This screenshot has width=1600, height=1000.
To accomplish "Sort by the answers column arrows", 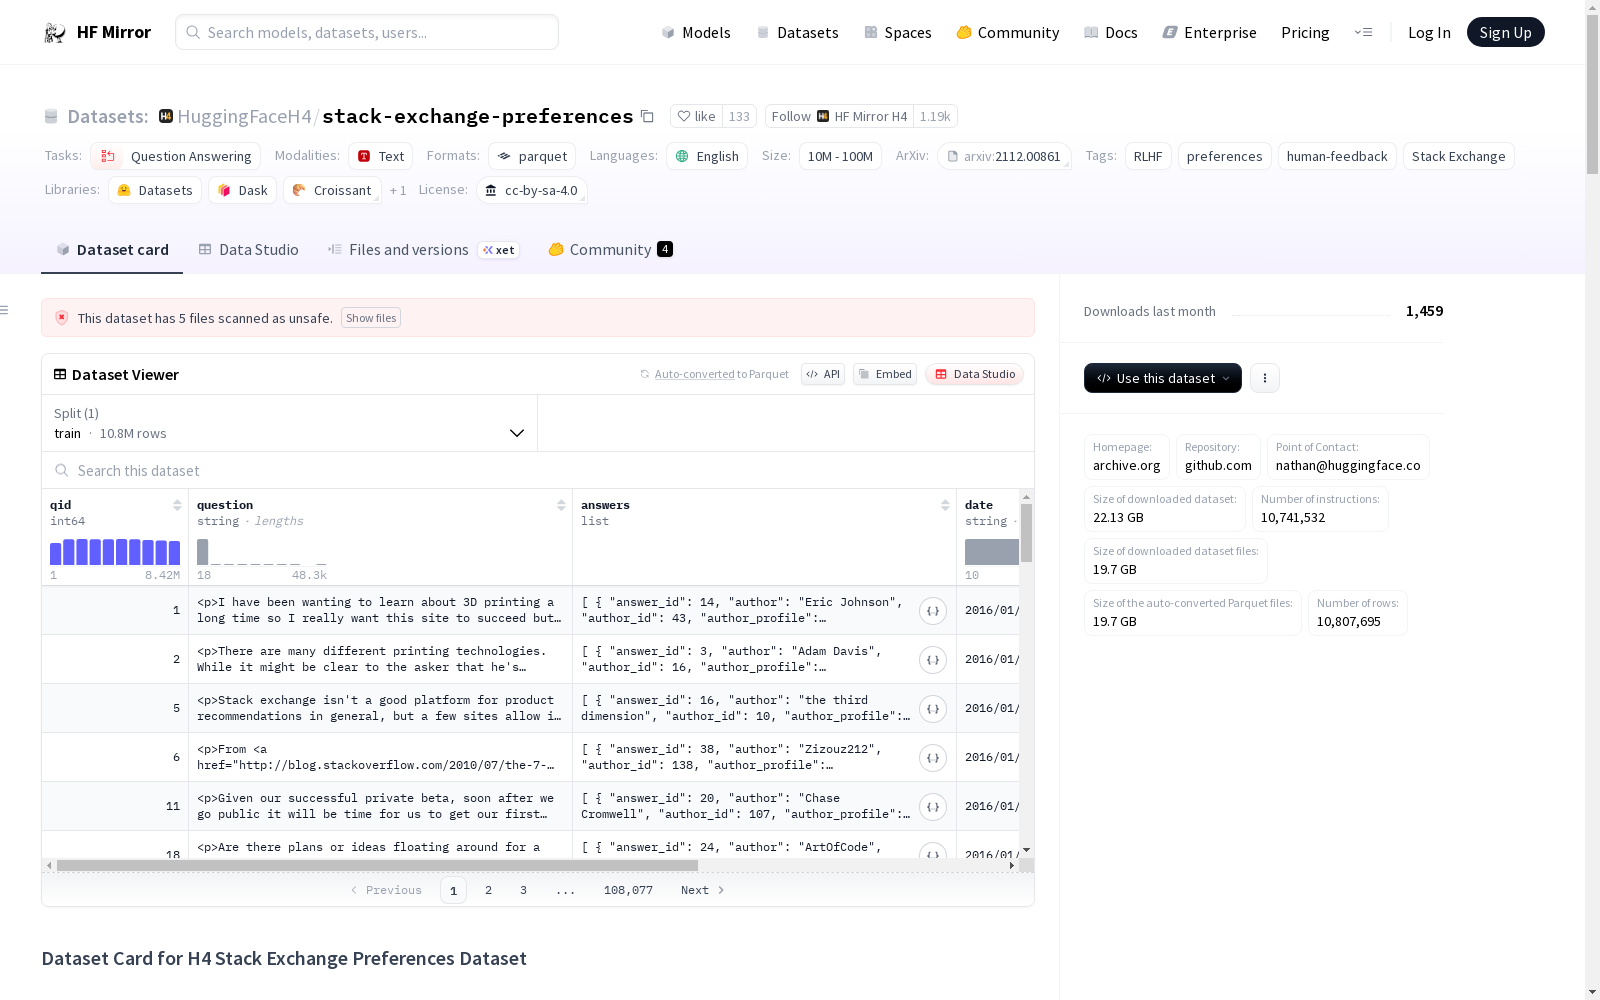I will point(945,505).
